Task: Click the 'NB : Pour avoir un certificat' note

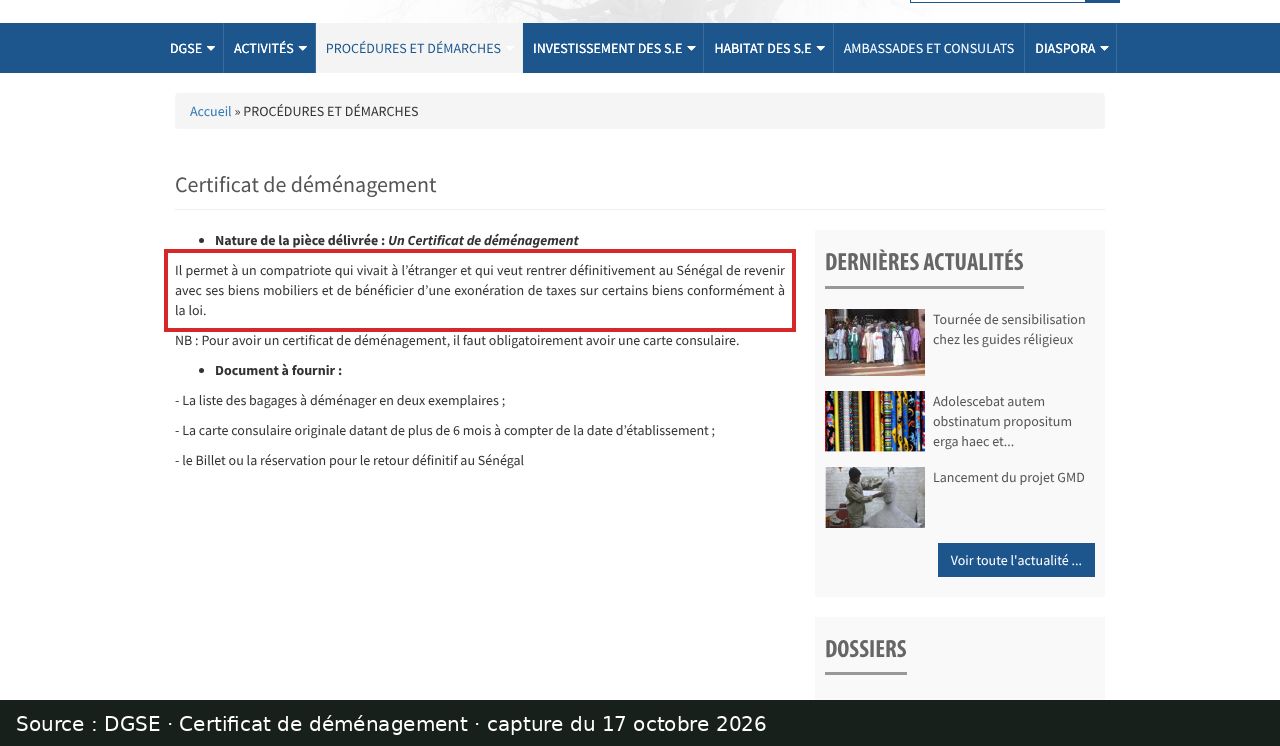Action: point(457,340)
